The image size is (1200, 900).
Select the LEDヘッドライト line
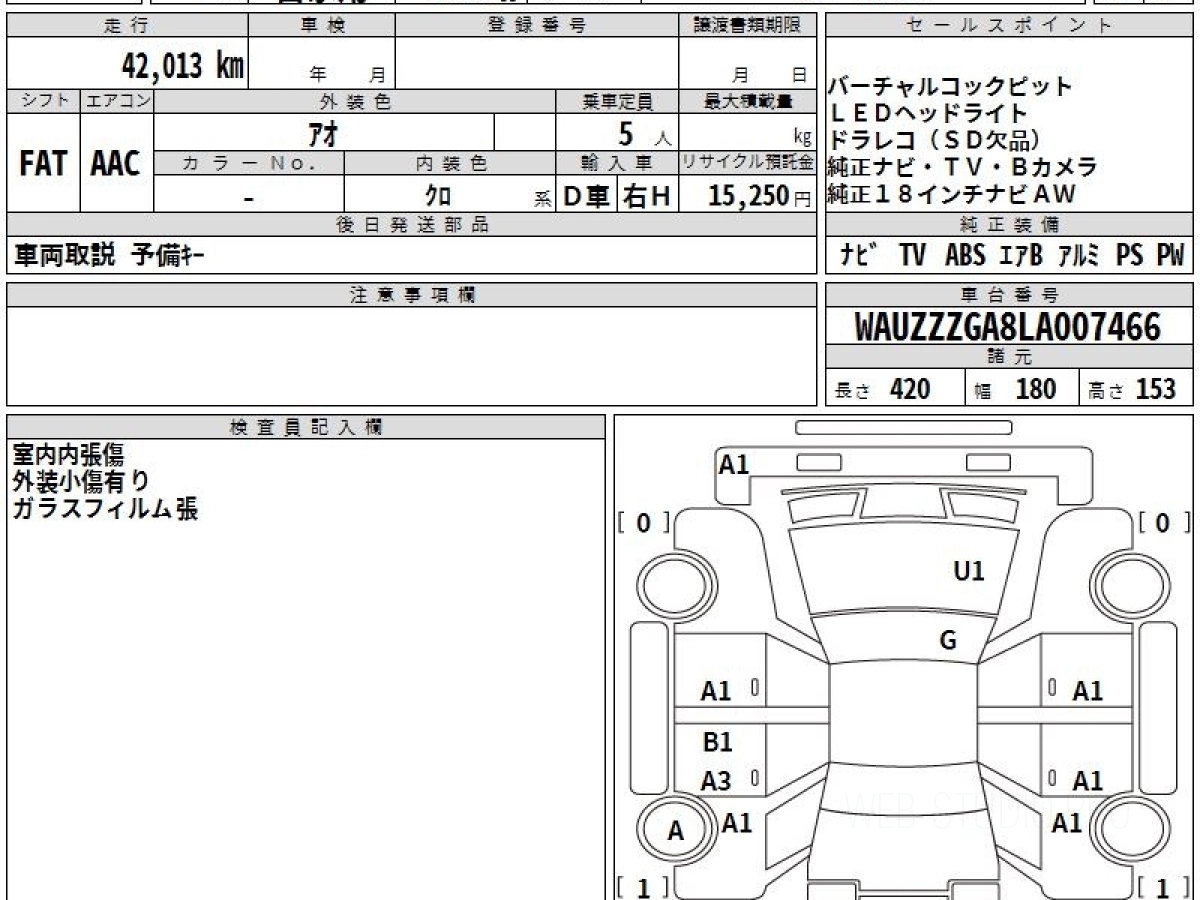[928, 113]
